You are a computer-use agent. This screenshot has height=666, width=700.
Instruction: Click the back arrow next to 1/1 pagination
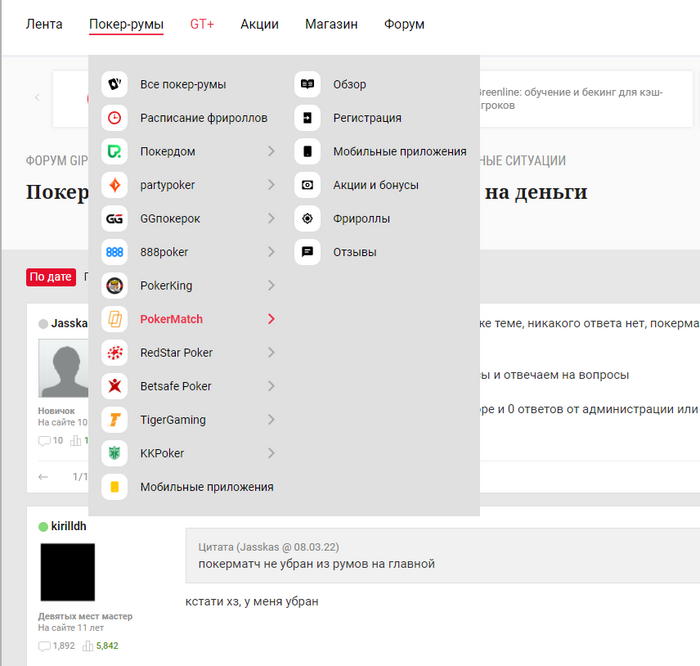pyautogui.click(x=43, y=477)
